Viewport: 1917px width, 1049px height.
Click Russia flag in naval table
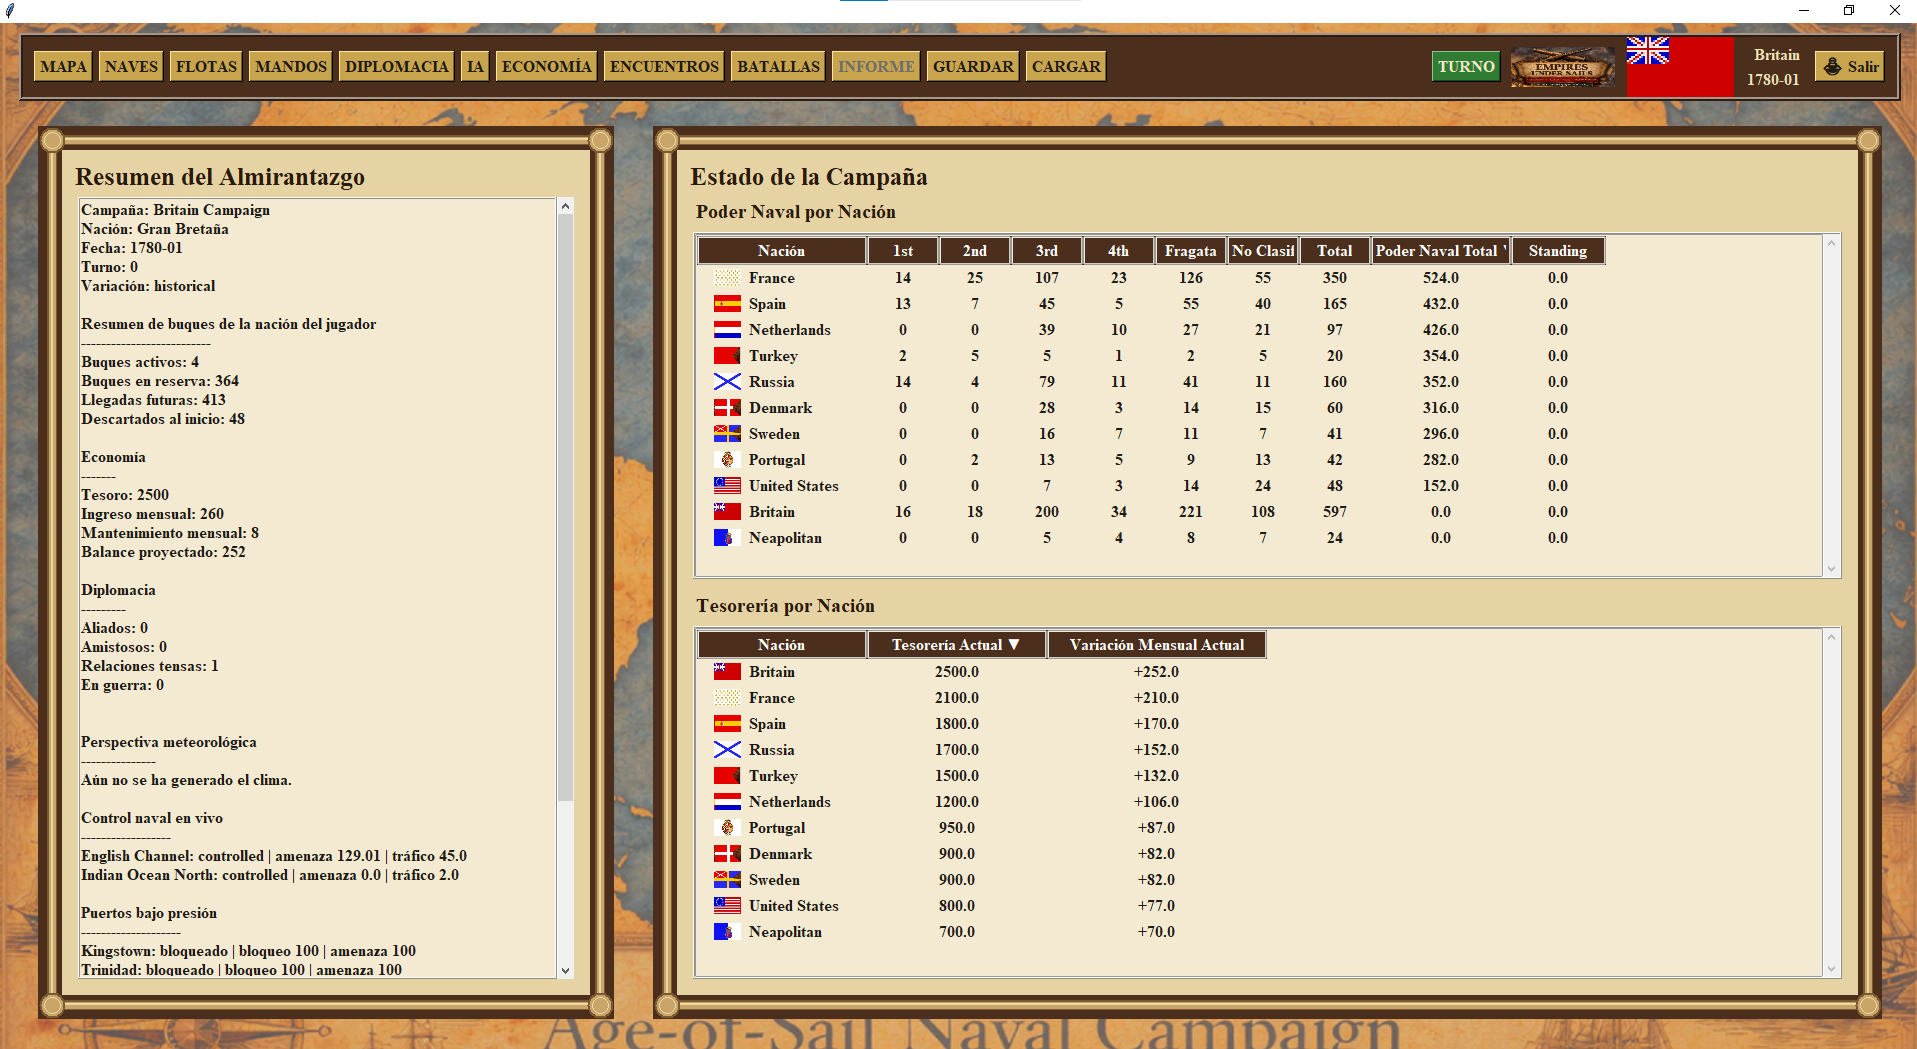click(727, 382)
